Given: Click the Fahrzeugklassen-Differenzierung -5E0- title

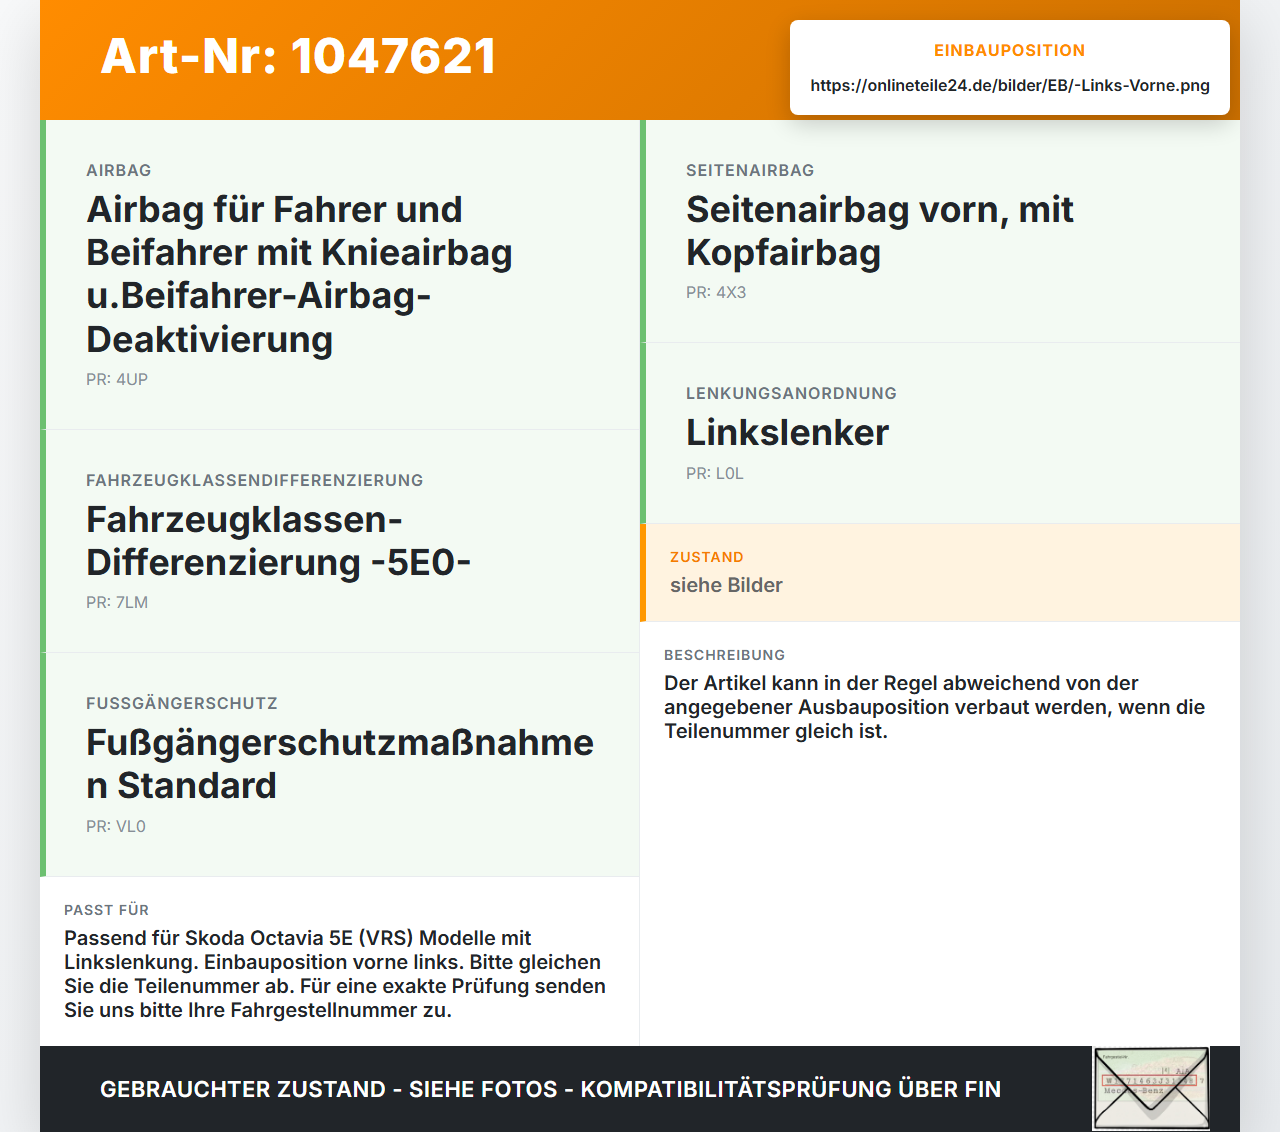Looking at the screenshot, I should pos(278,541).
